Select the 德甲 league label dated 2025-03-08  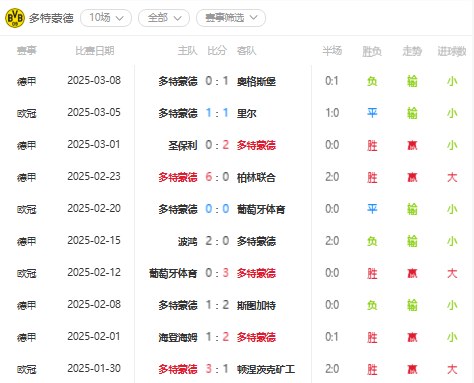27,81
